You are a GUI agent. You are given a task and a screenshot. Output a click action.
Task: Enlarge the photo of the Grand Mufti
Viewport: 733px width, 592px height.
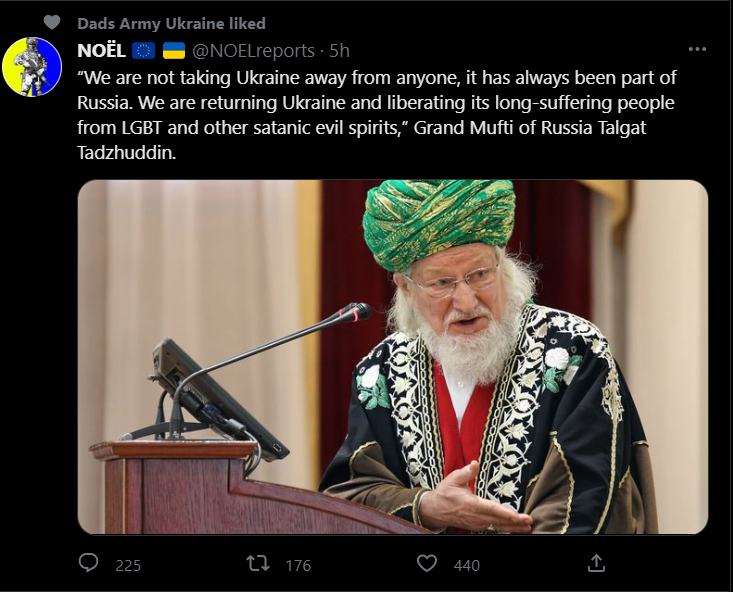click(393, 357)
